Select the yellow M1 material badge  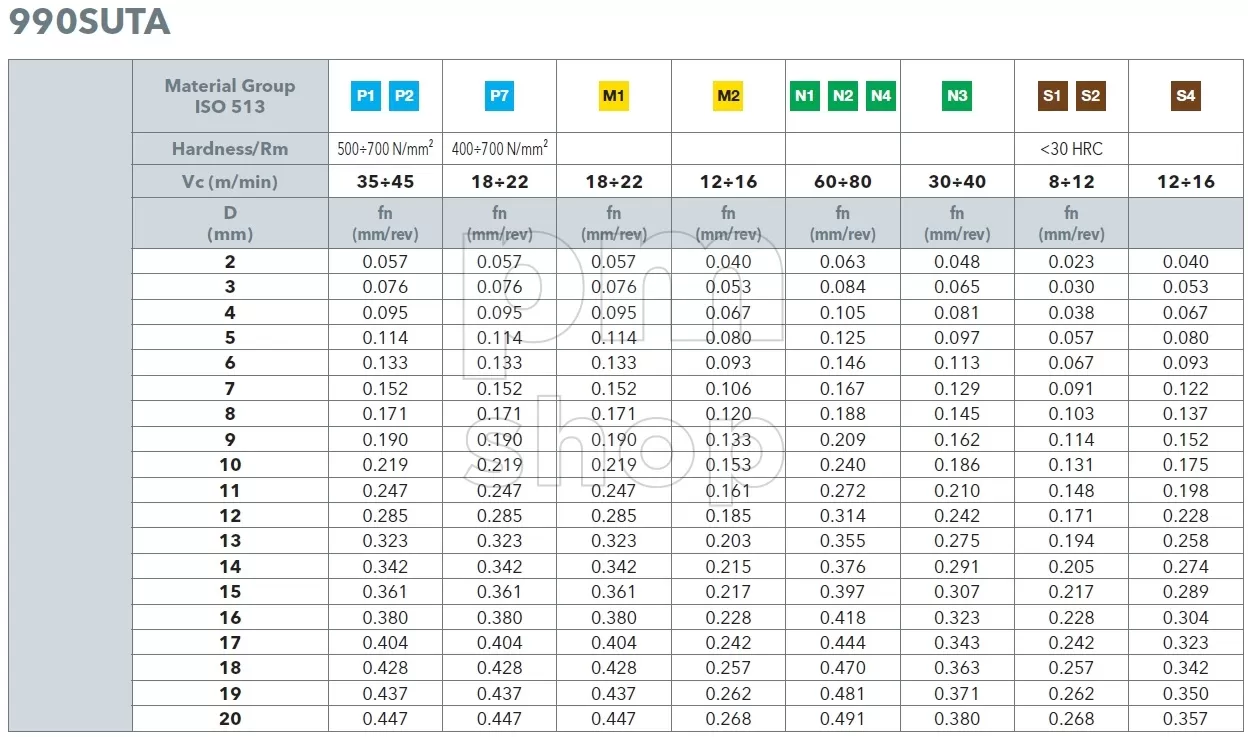tap(614, 96)
